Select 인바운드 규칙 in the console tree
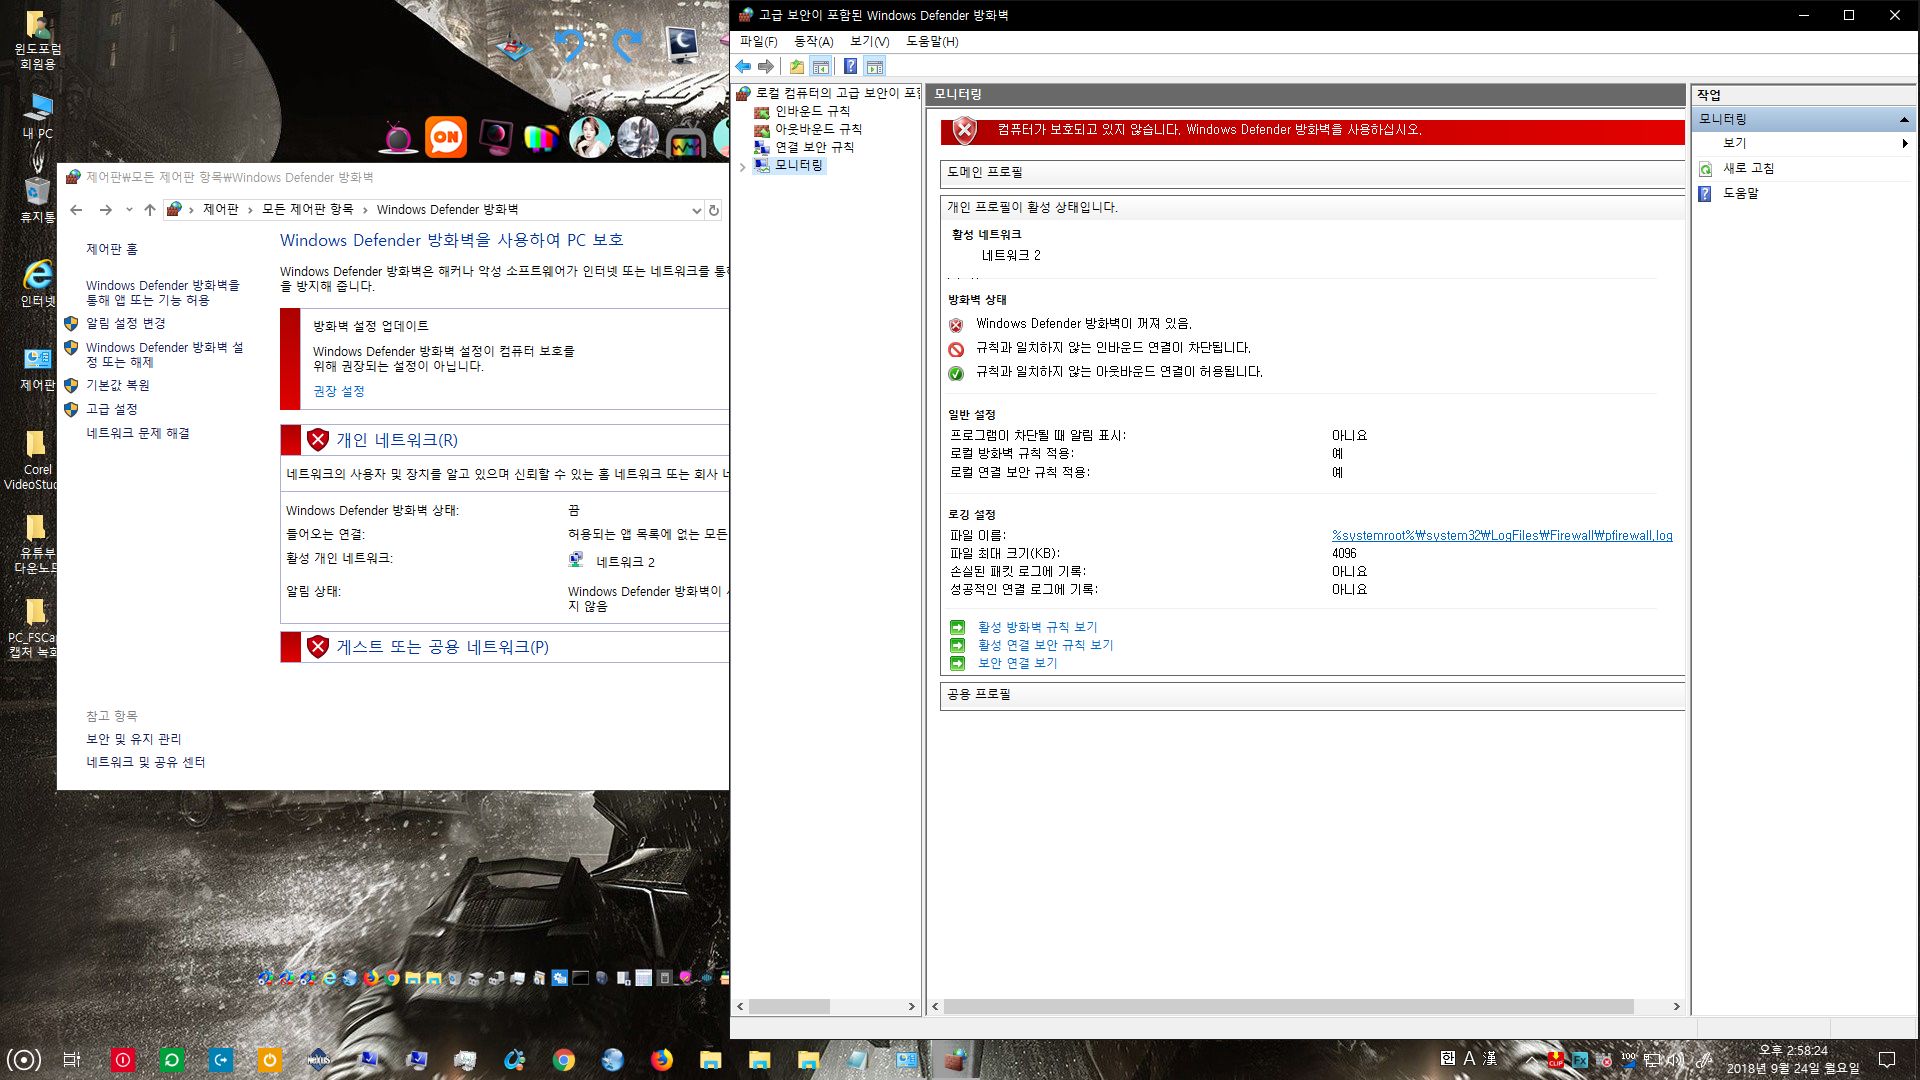This screenshot has height=1080, width=1920. (812, 111)
